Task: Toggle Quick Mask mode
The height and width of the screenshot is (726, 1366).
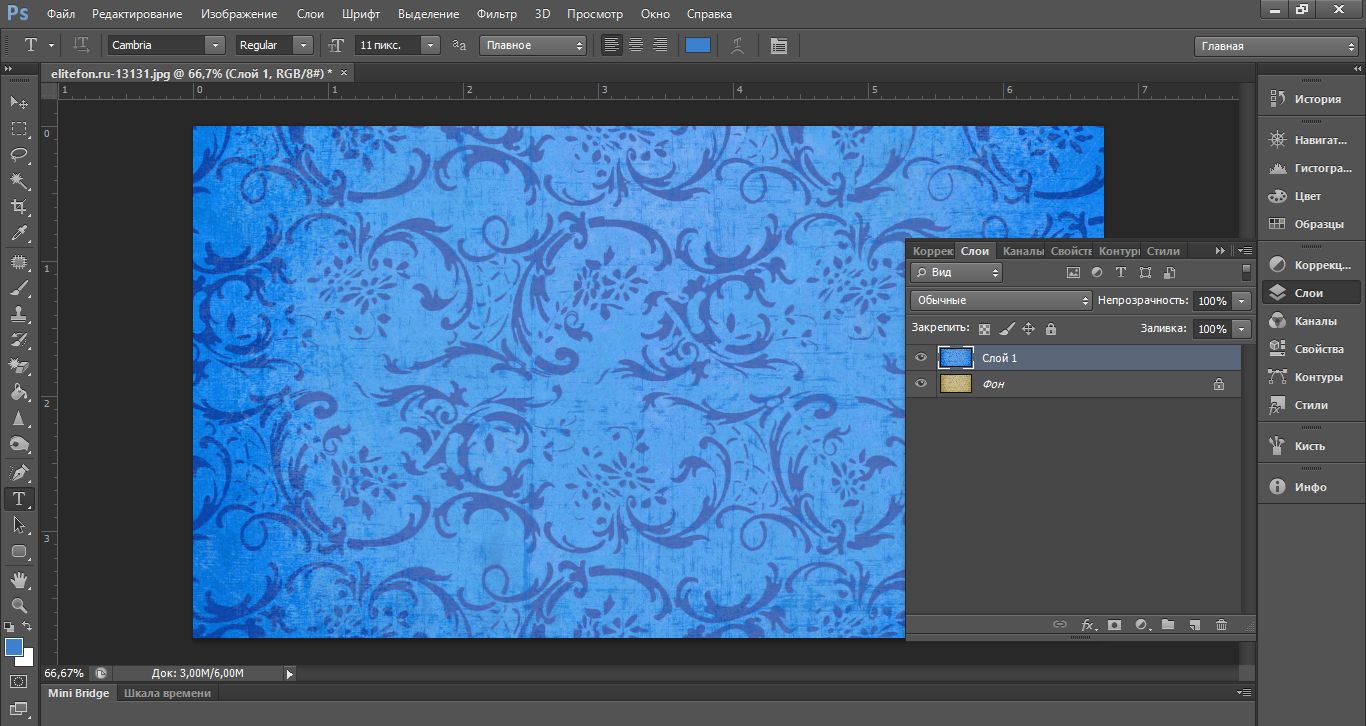Action: coord(19,682)
